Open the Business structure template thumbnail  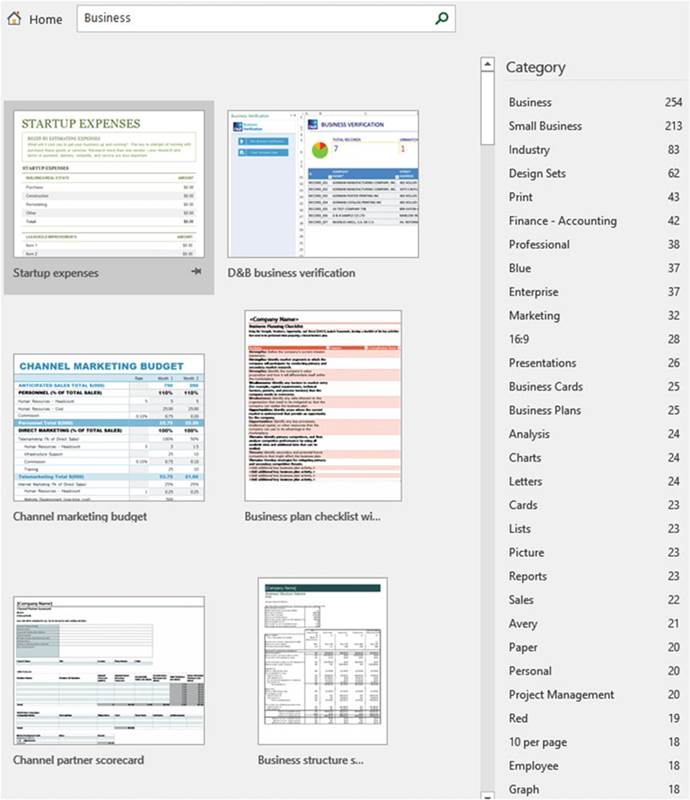coord(322,660)
